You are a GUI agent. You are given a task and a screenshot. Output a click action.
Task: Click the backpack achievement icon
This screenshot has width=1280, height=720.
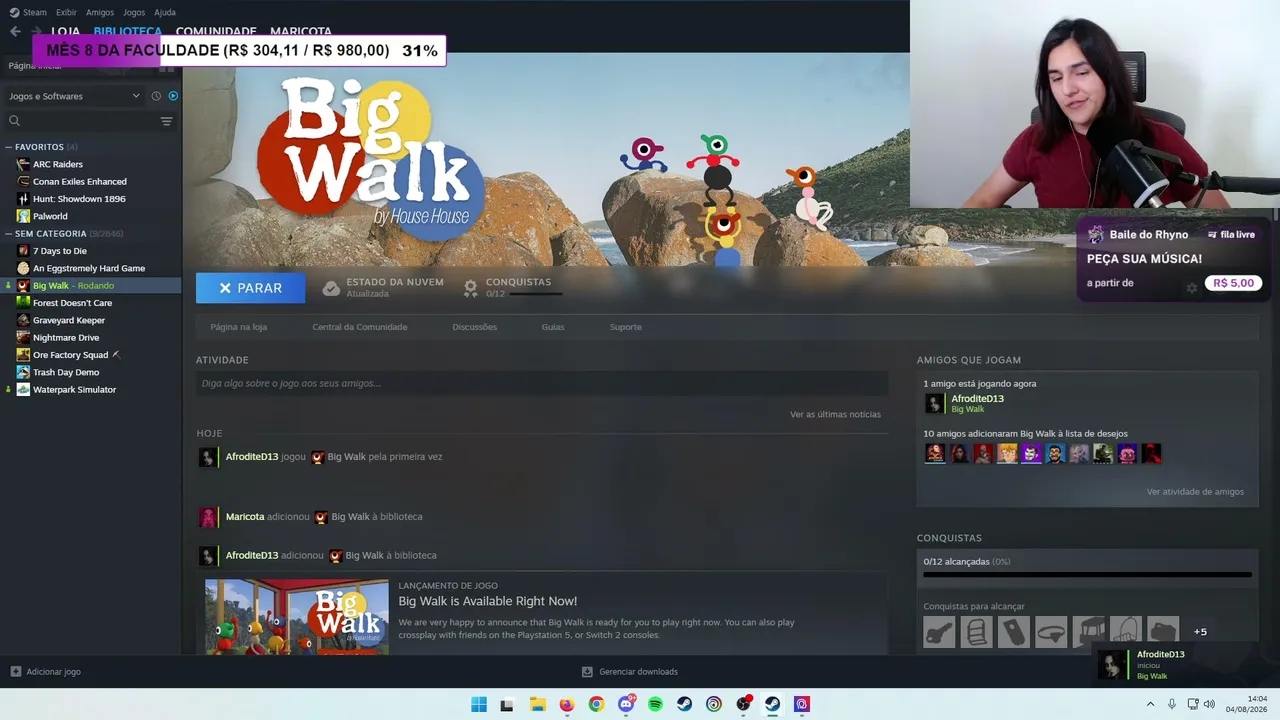pyautogui.click(x=977, y=632)
